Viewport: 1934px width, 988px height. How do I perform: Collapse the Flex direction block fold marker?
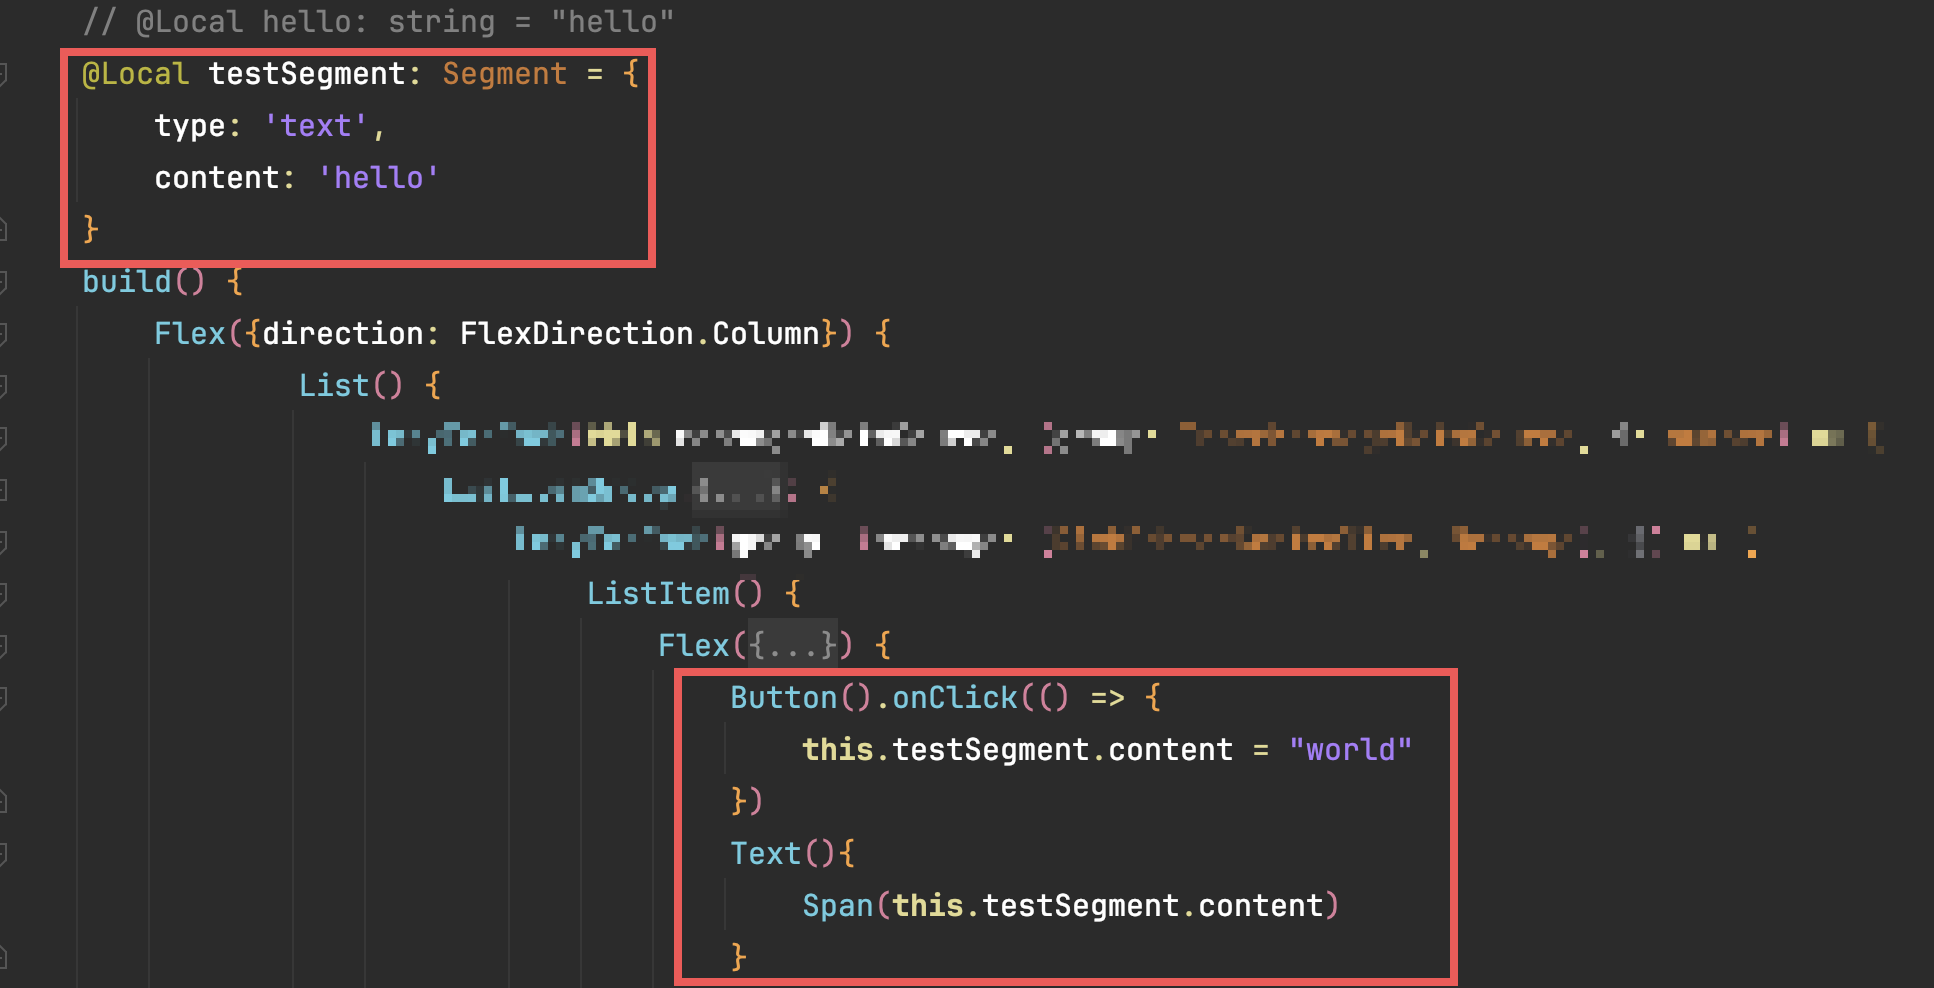[3, 334]
